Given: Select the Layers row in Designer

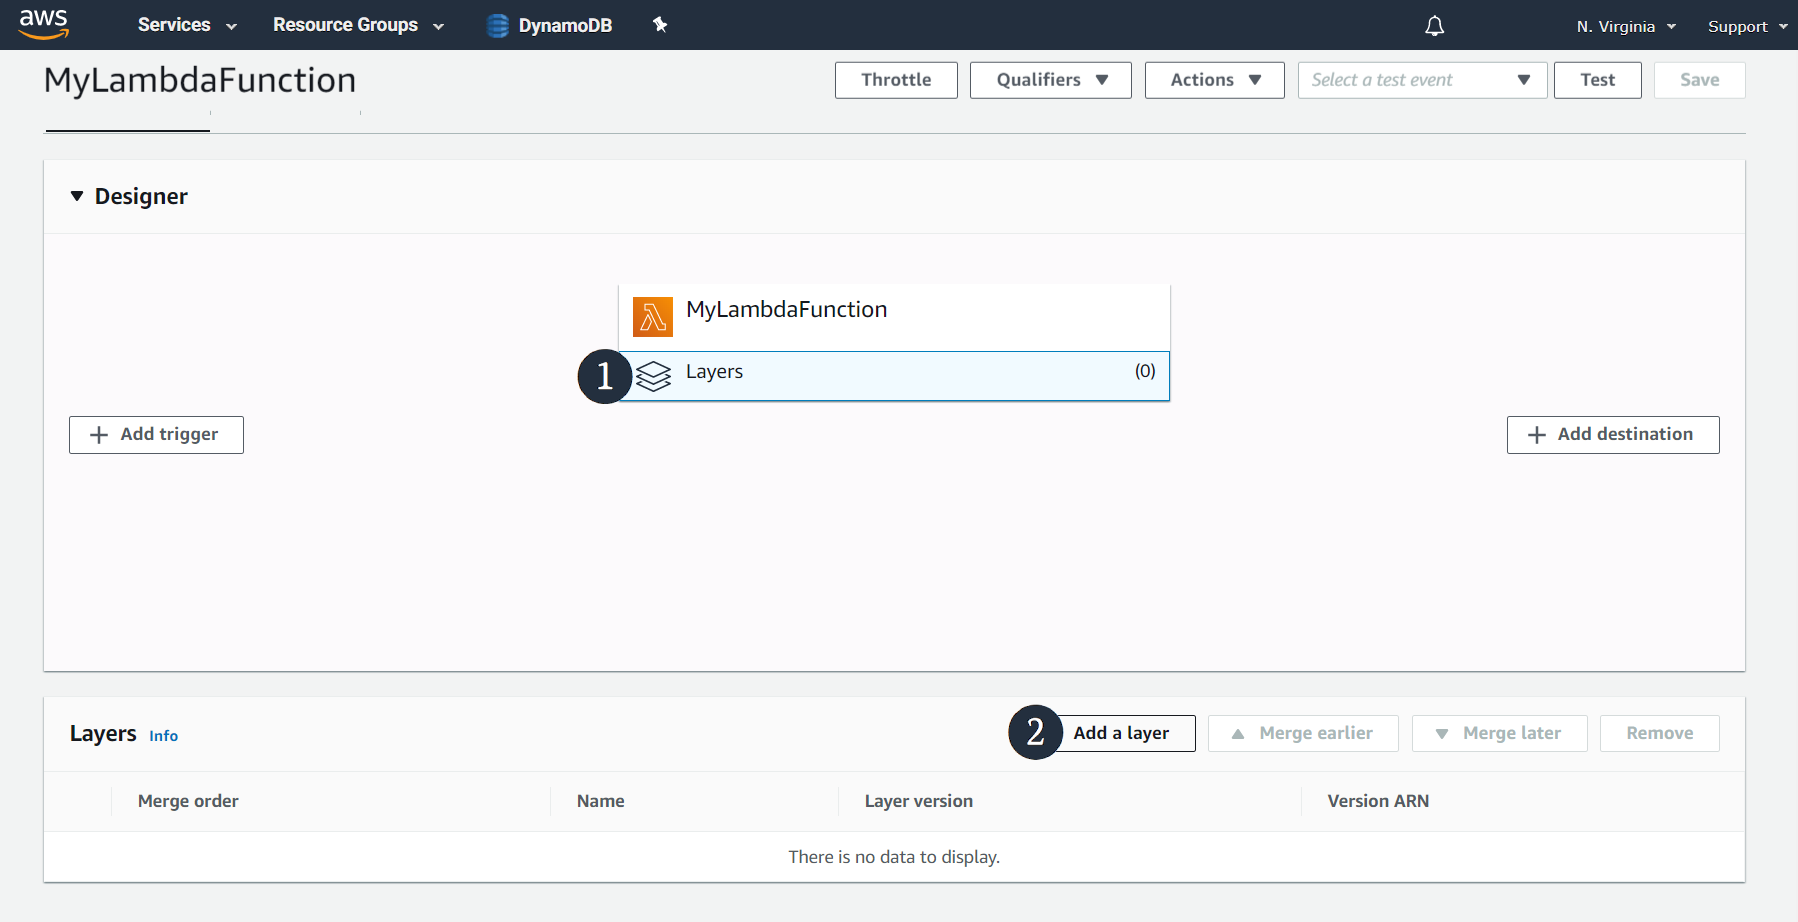Looking at the screenshot, I should [894, 376].
